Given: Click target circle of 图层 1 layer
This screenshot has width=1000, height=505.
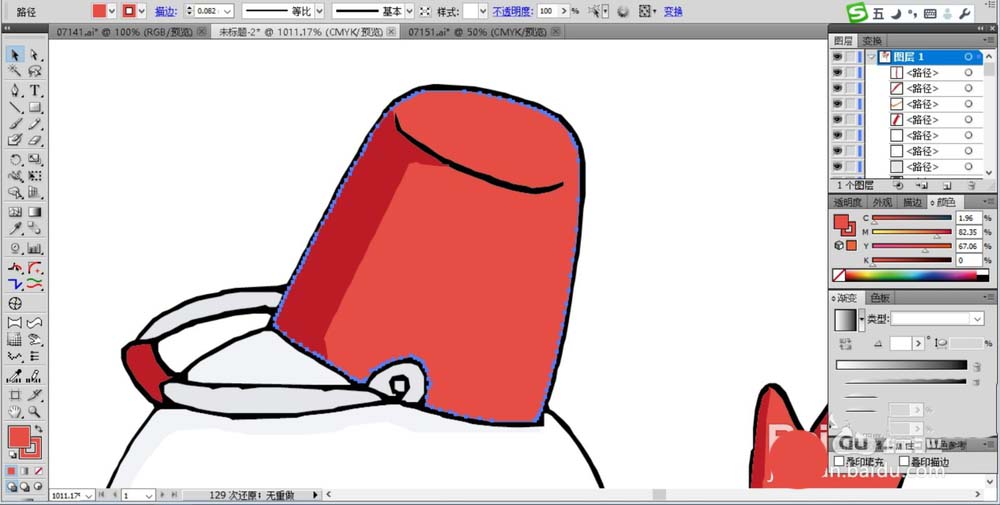Looking at the screenshot, I should [x=968, y=57].
